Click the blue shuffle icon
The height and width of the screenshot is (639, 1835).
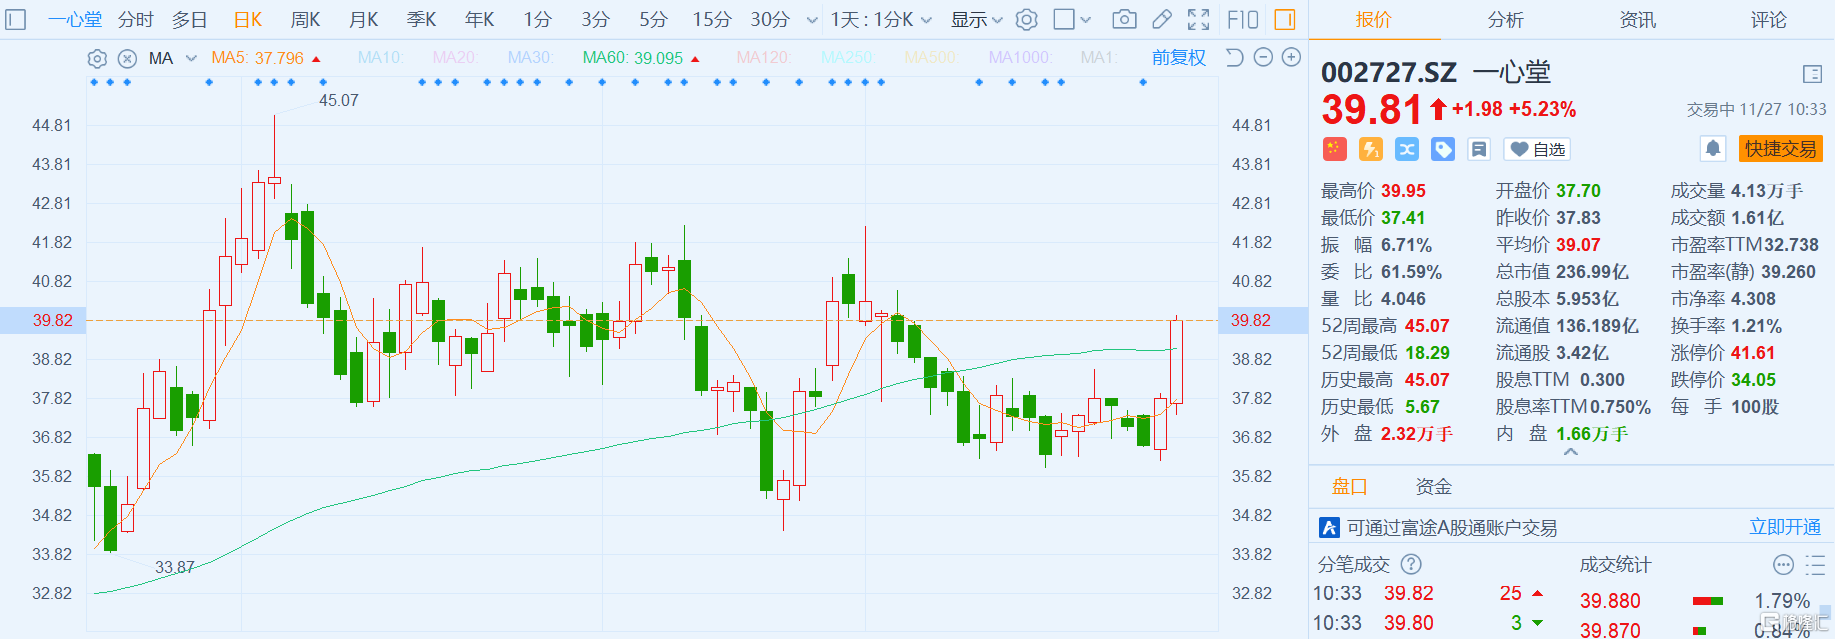point(1407,149)
